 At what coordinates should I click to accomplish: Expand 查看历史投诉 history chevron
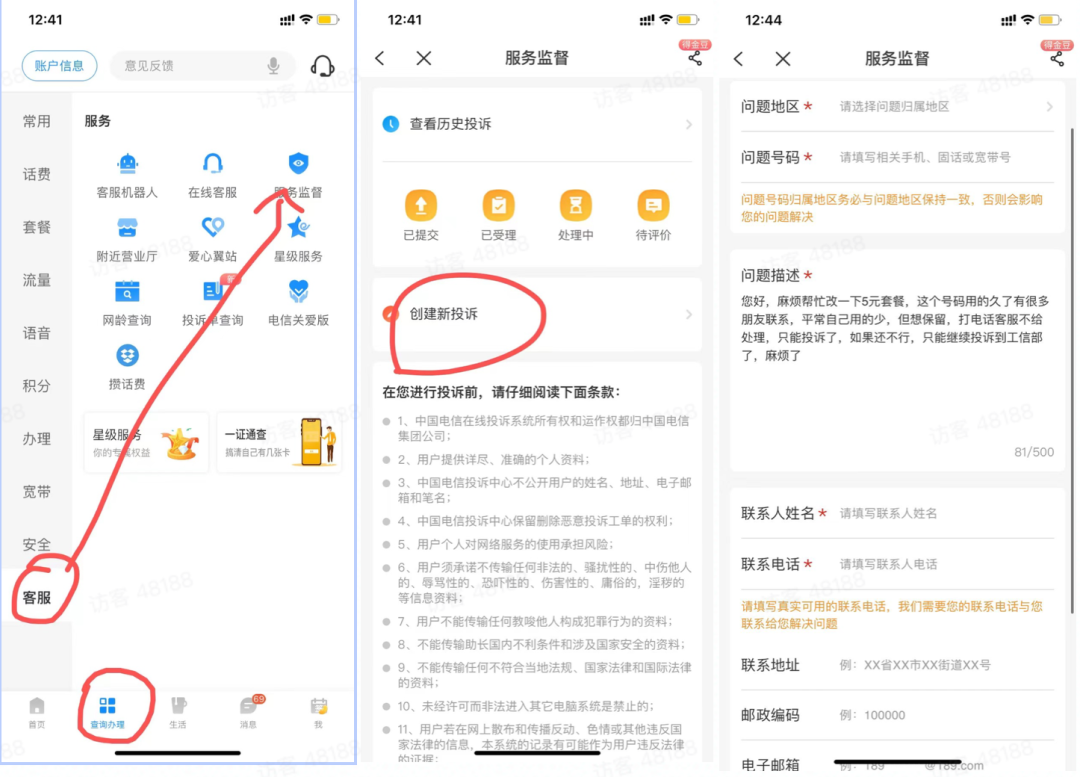pos(689,126)
